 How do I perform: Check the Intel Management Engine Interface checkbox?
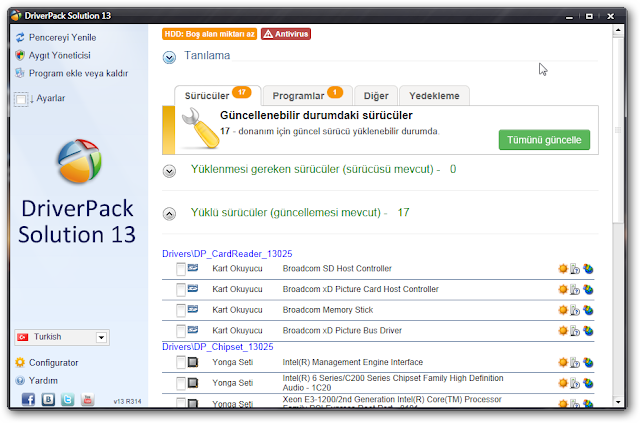(181, 363)
